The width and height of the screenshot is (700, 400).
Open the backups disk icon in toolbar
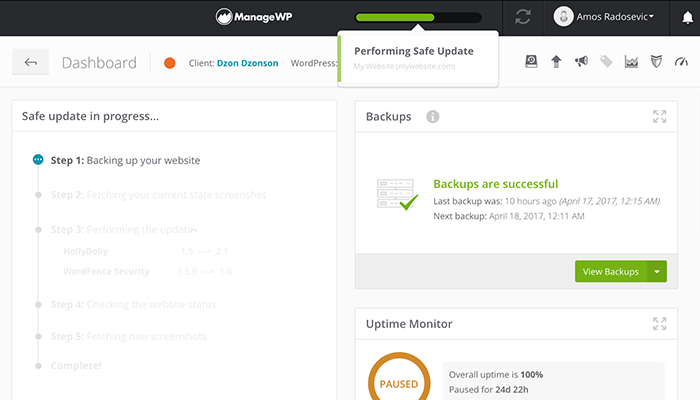click(x=531, y=62)
